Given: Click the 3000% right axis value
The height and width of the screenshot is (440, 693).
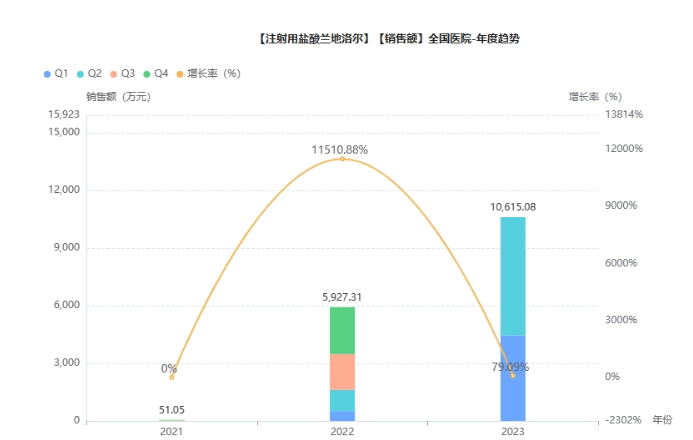Looking at the screenshot, I should 621,320.
